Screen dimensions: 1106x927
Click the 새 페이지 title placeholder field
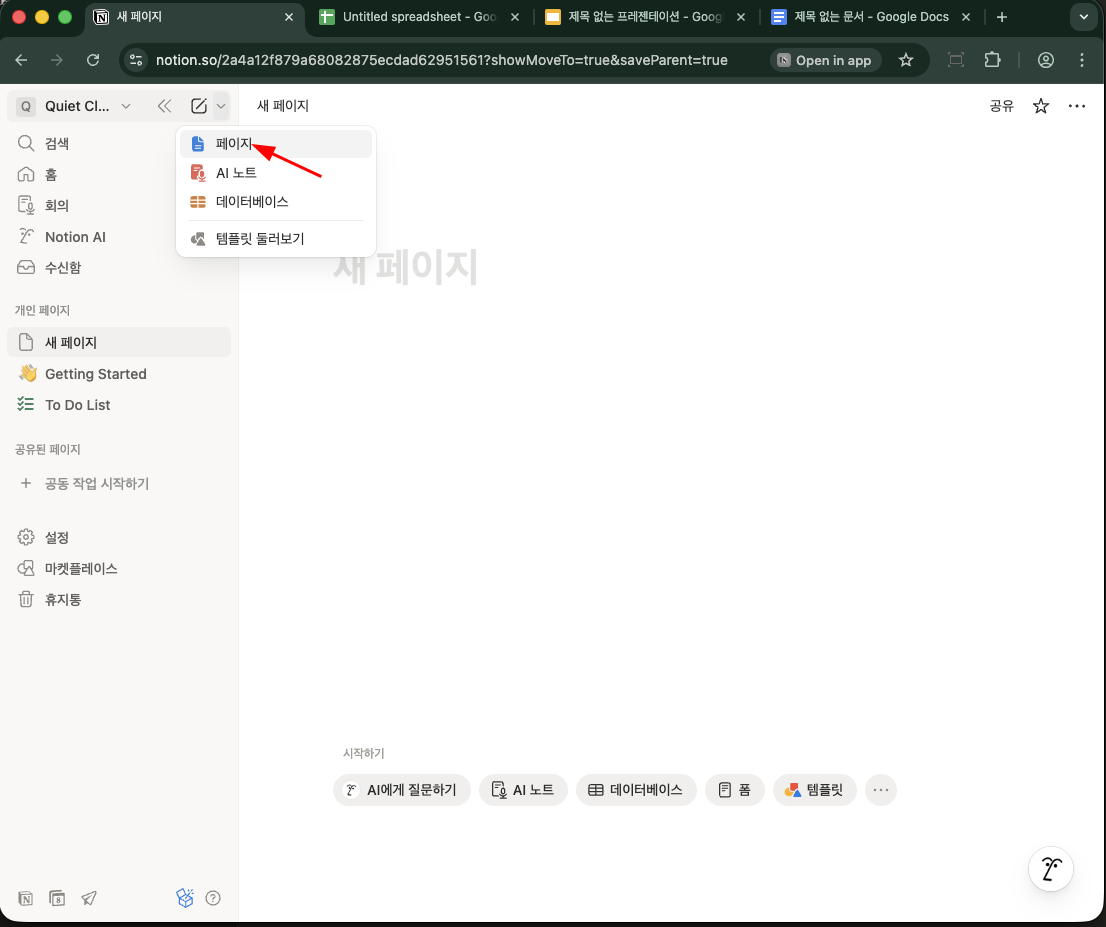pyautogui.click(x=405, y=268)
